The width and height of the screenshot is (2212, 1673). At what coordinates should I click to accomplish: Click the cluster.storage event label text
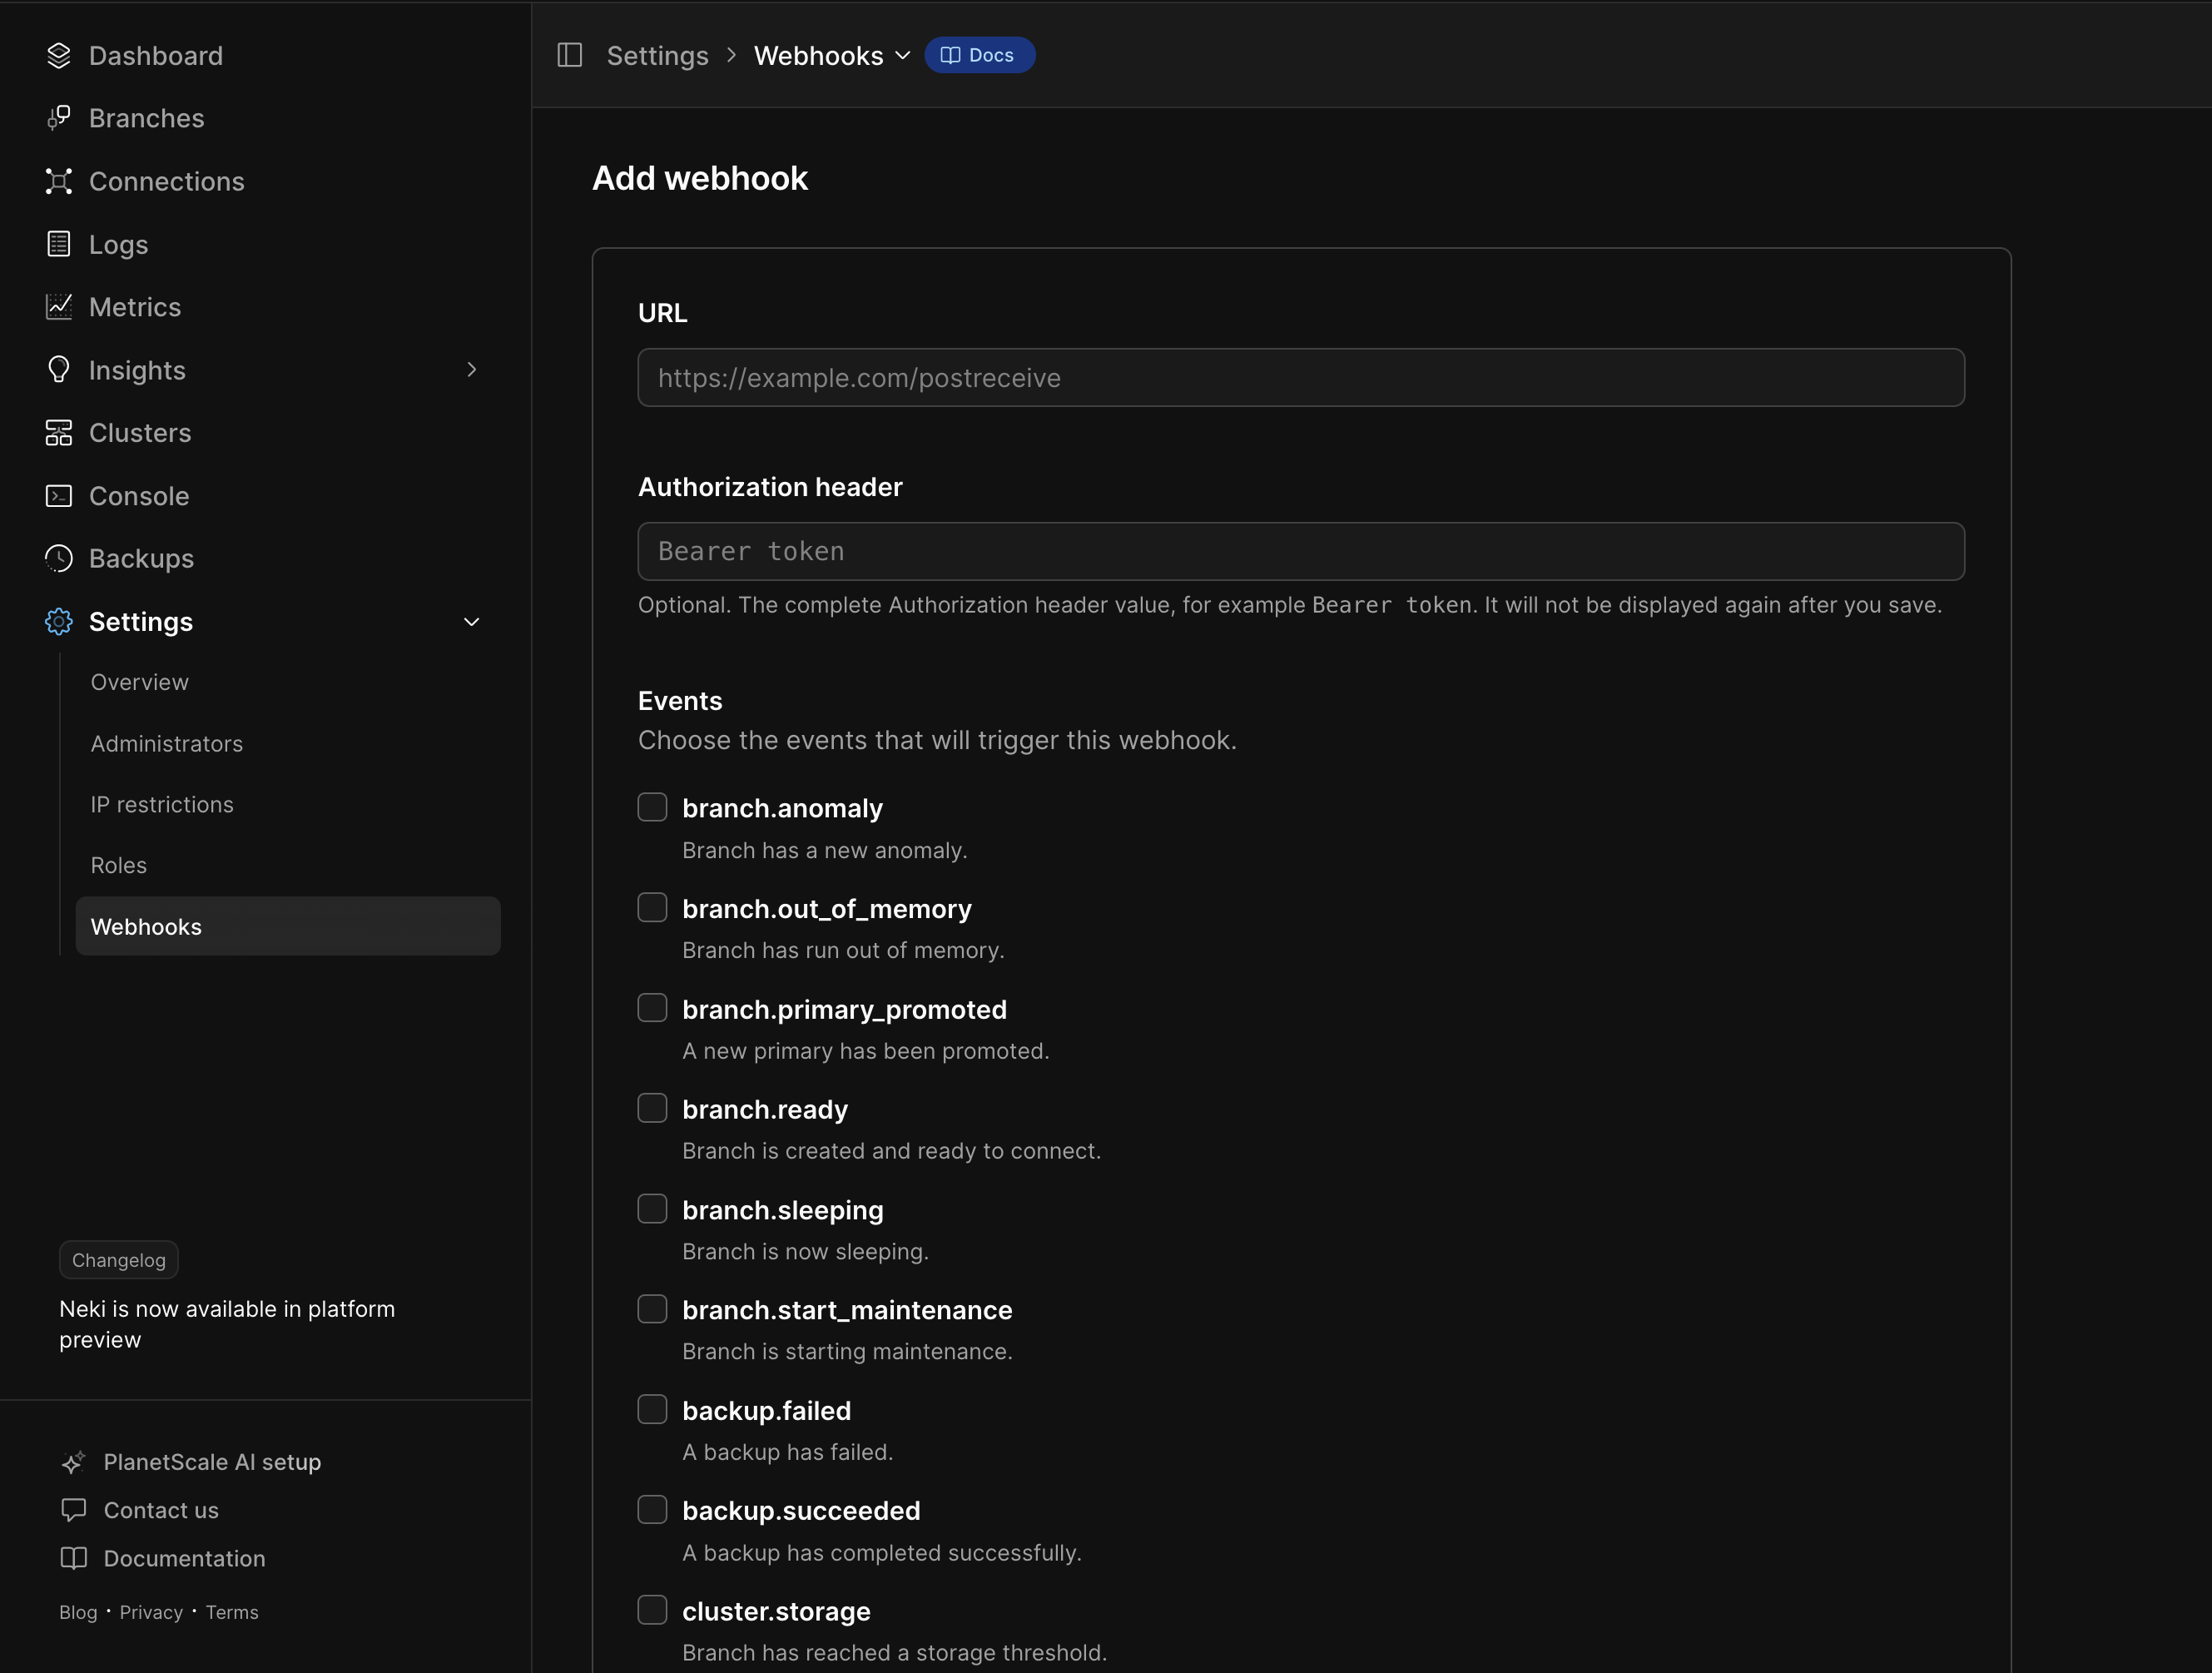[x=776, y=1612]
